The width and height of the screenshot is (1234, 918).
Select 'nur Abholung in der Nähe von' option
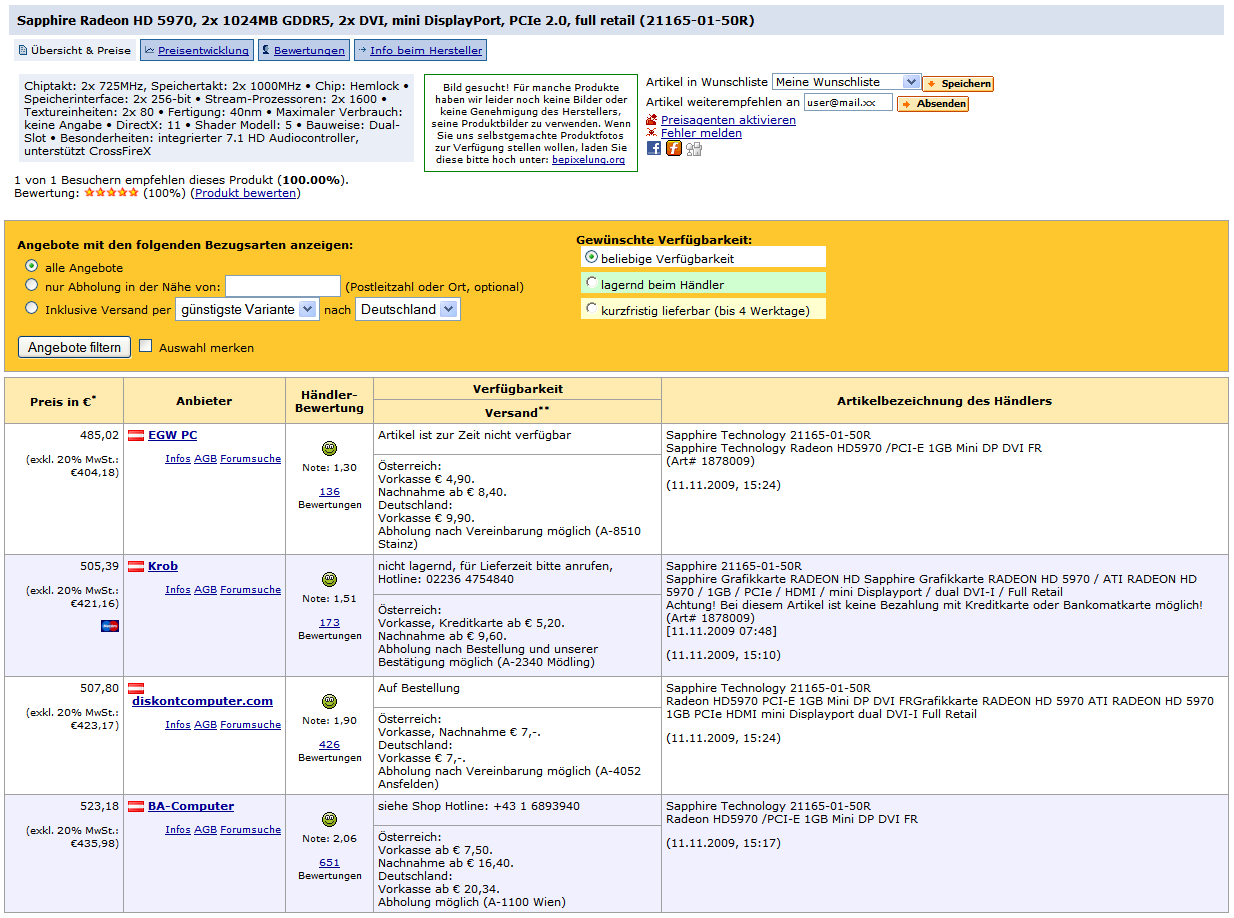coord(32,286)
